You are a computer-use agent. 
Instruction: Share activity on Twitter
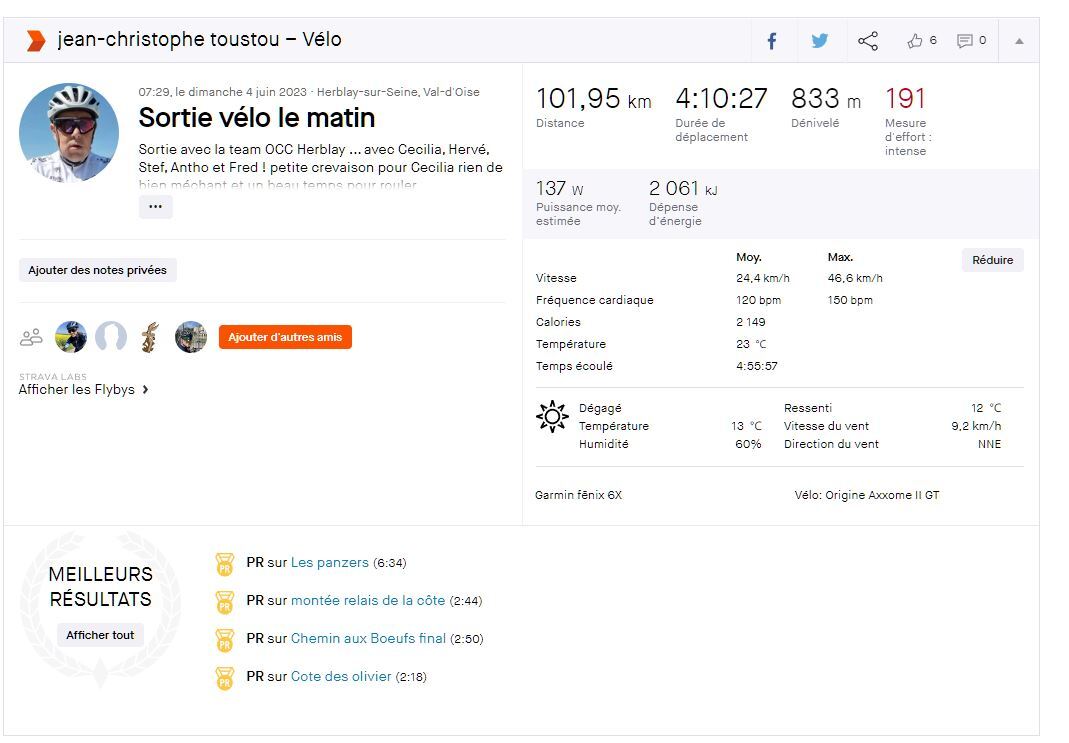(820, 41)
